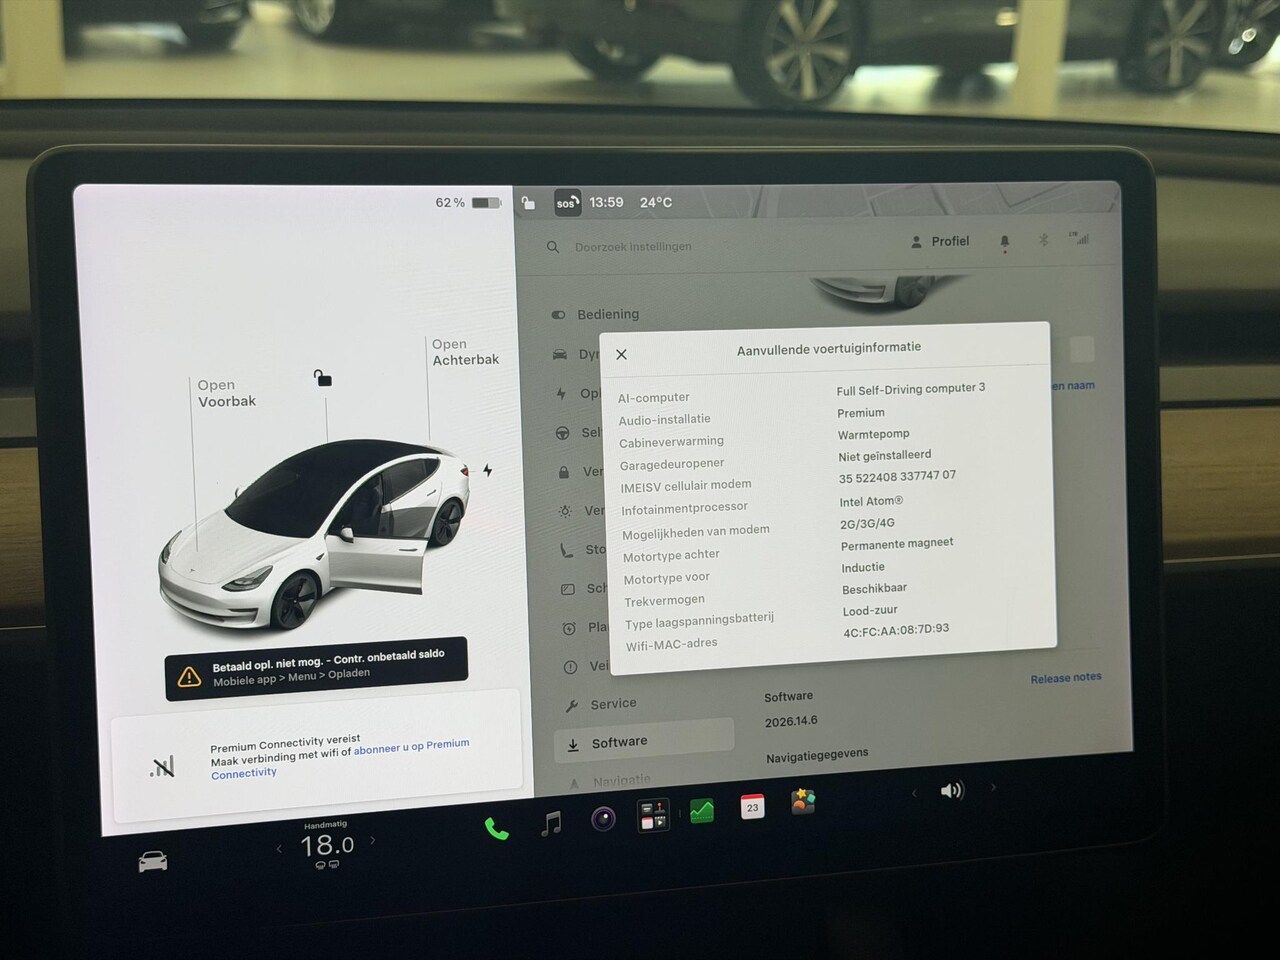Increase cabin temperature with right chevron
1280x960 pixels.
373,841
